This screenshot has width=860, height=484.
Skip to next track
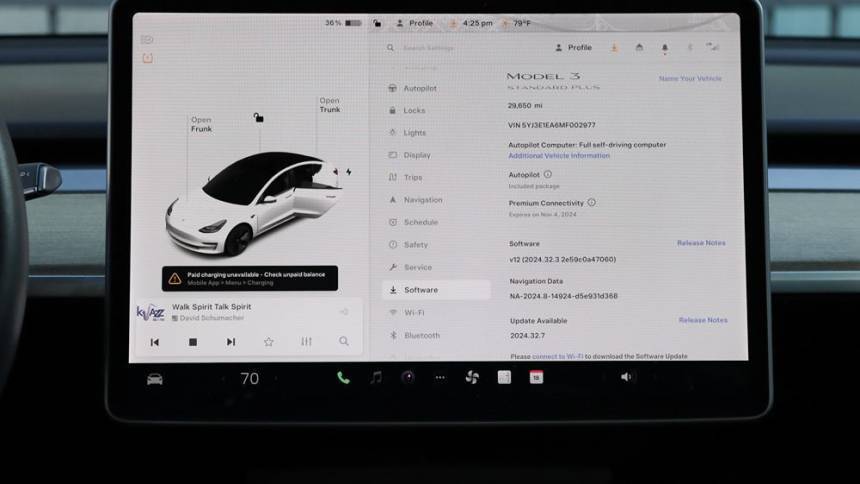tap(231, 342)
